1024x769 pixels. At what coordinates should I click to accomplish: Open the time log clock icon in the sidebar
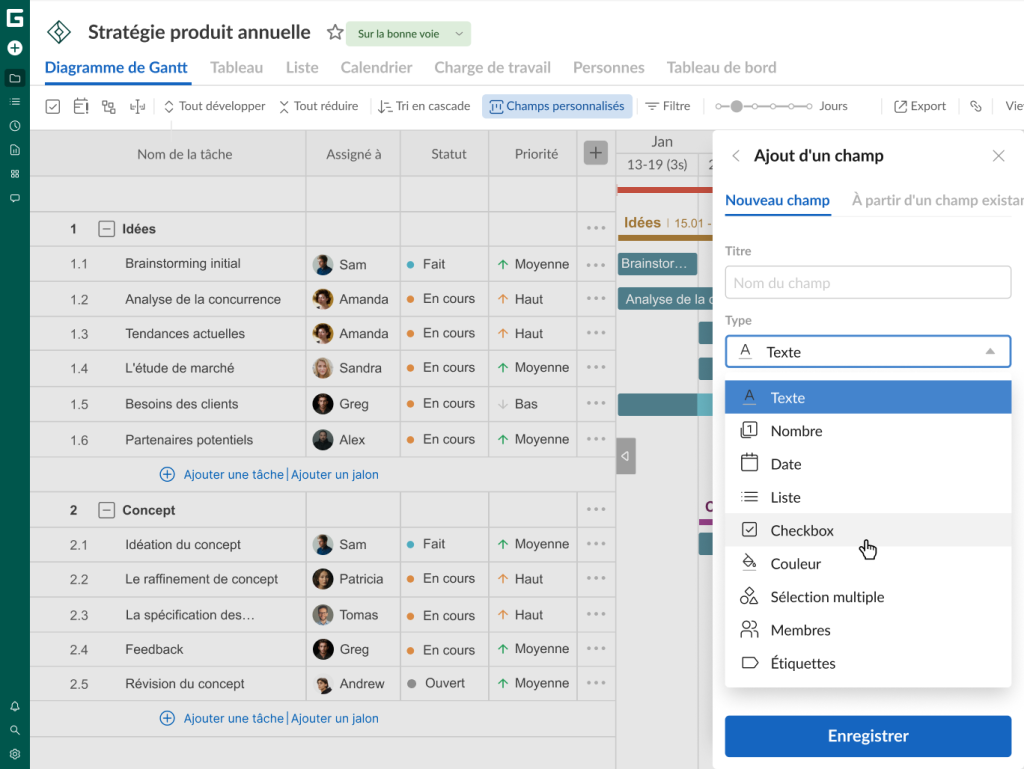14,126
